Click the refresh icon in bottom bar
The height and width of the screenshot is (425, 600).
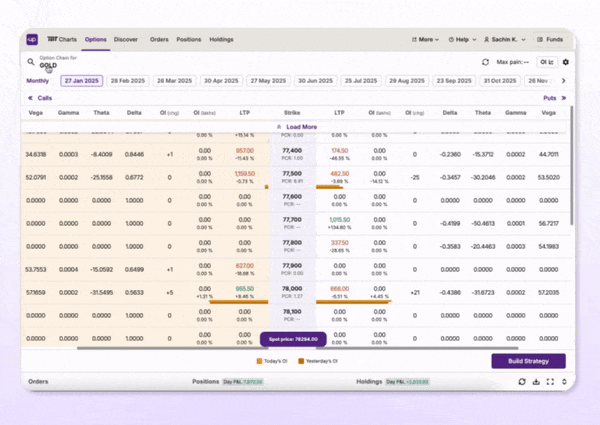[521, 381]
